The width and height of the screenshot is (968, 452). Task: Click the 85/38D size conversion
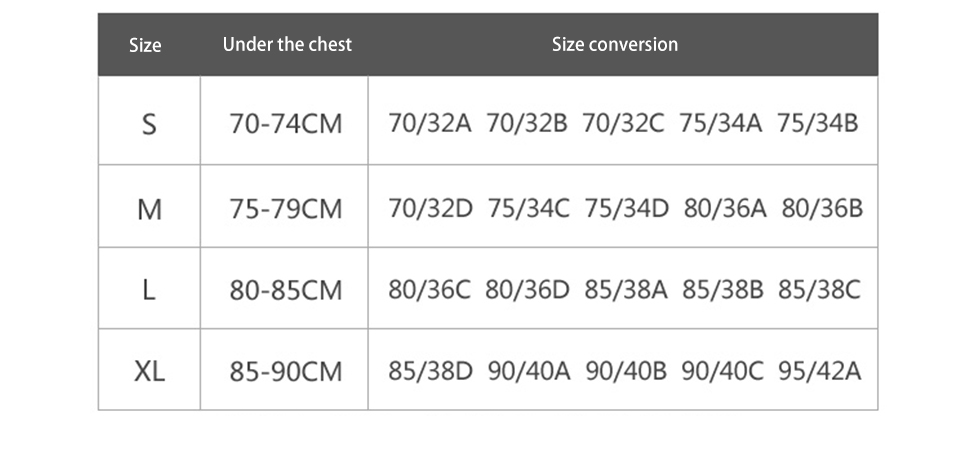(x=429, y=372)
